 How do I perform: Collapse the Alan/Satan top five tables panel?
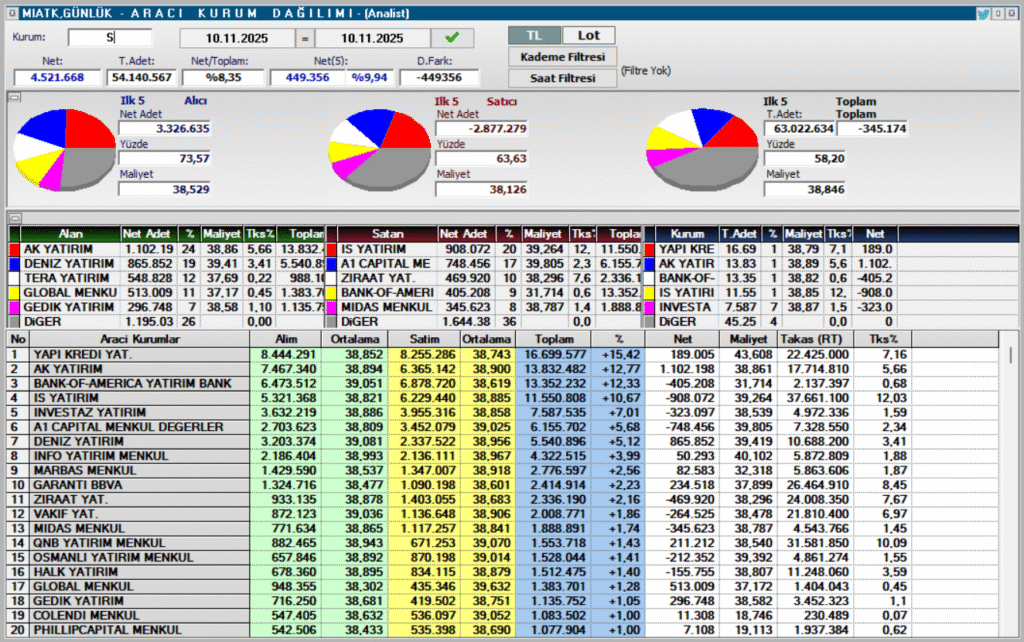pos(13,217)
